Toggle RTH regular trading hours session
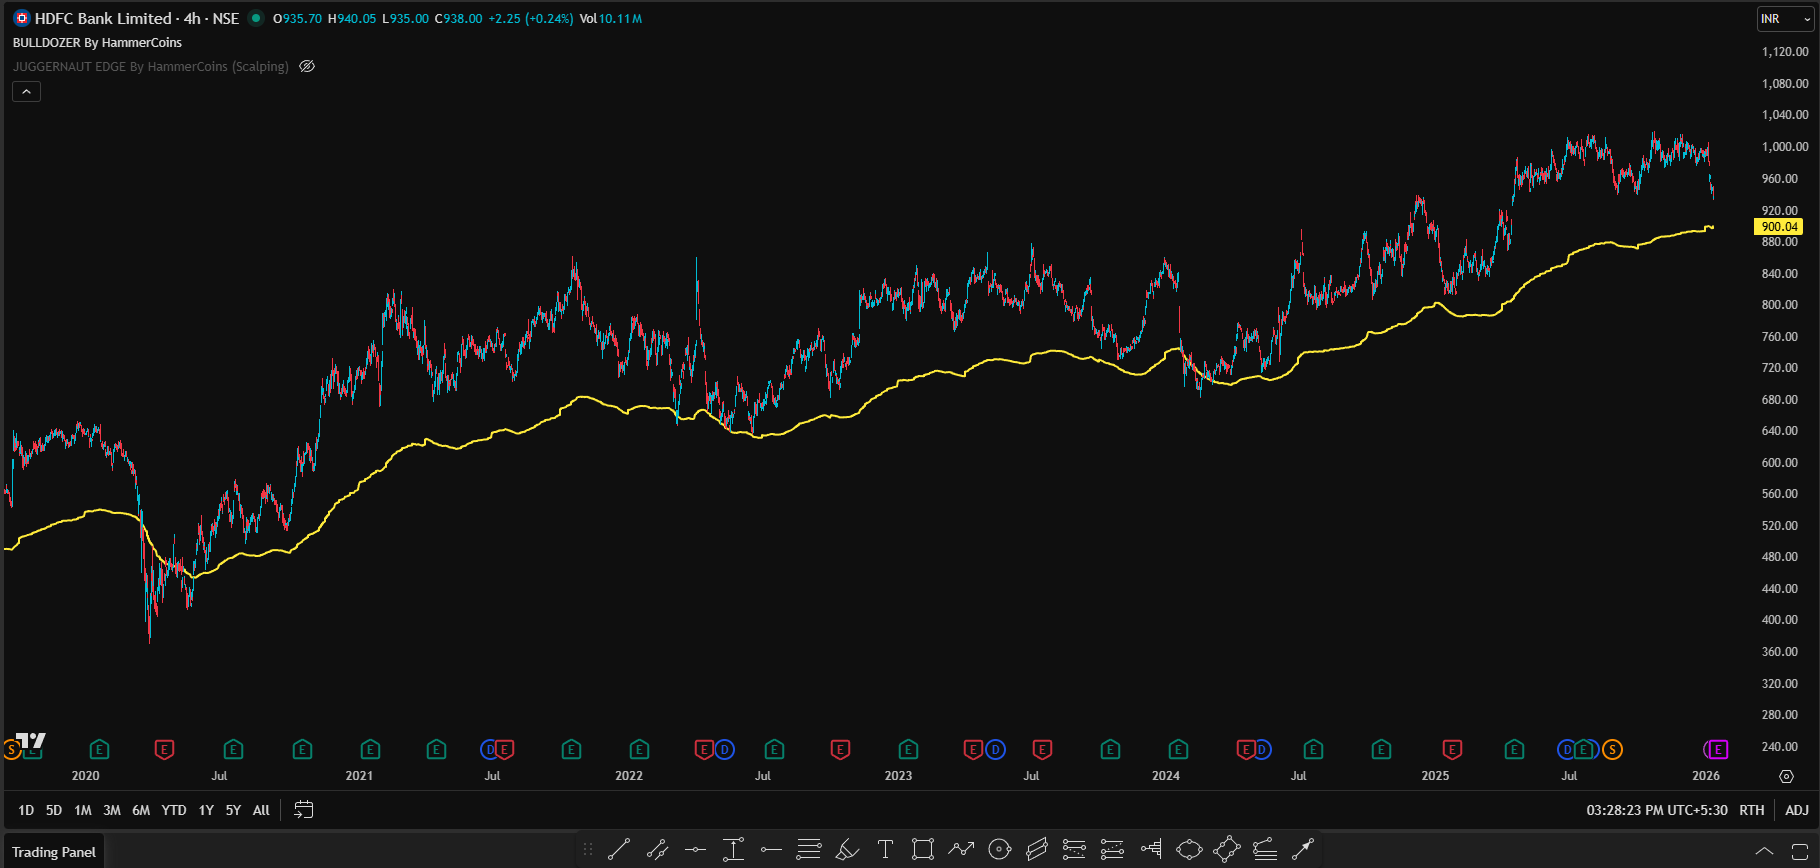Image resolution: width=1820 pixels, height=868 pixels. tap(1752, 810)
